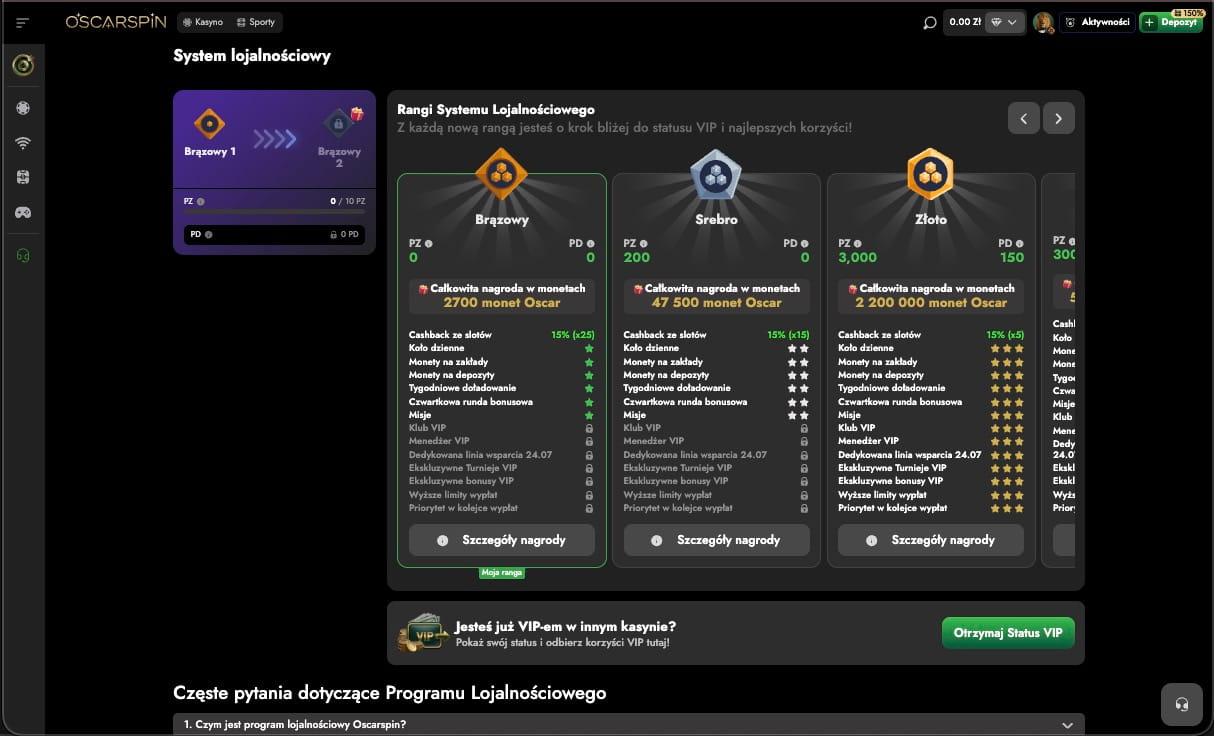Go to previous ranks with left arrow
This screenshot has width=1214, height=736.
click(x=1023, y=118)
